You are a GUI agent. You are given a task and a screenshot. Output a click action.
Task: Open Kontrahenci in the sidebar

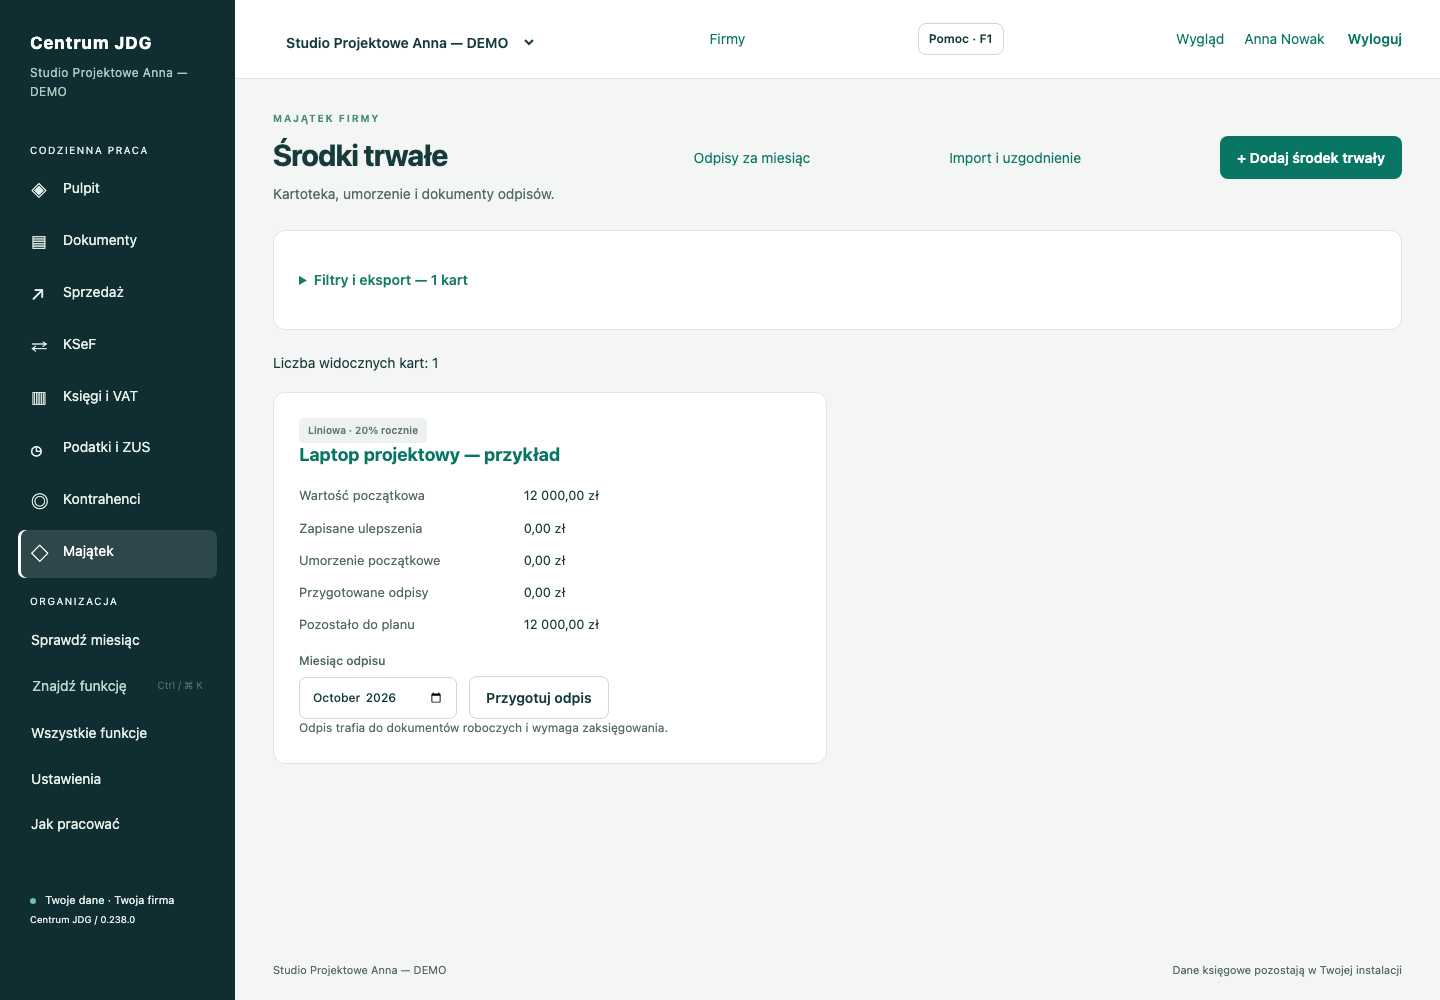click(118, 500)
